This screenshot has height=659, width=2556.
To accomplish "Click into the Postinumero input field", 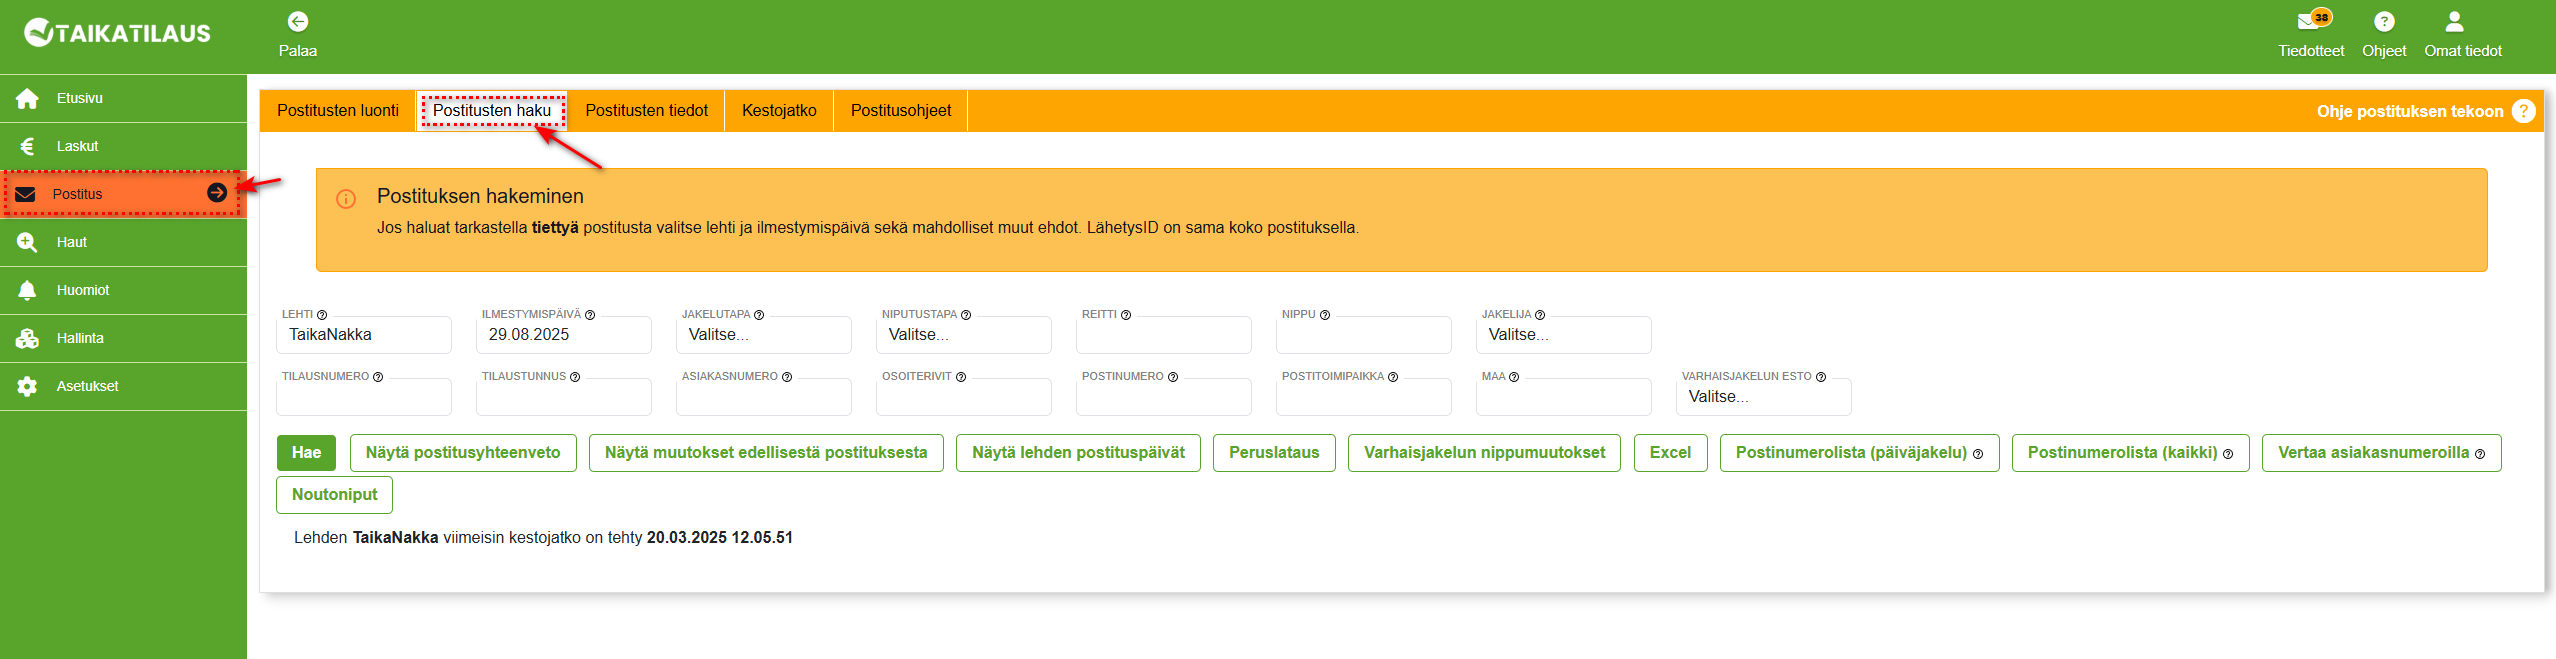I will 1163,398.
